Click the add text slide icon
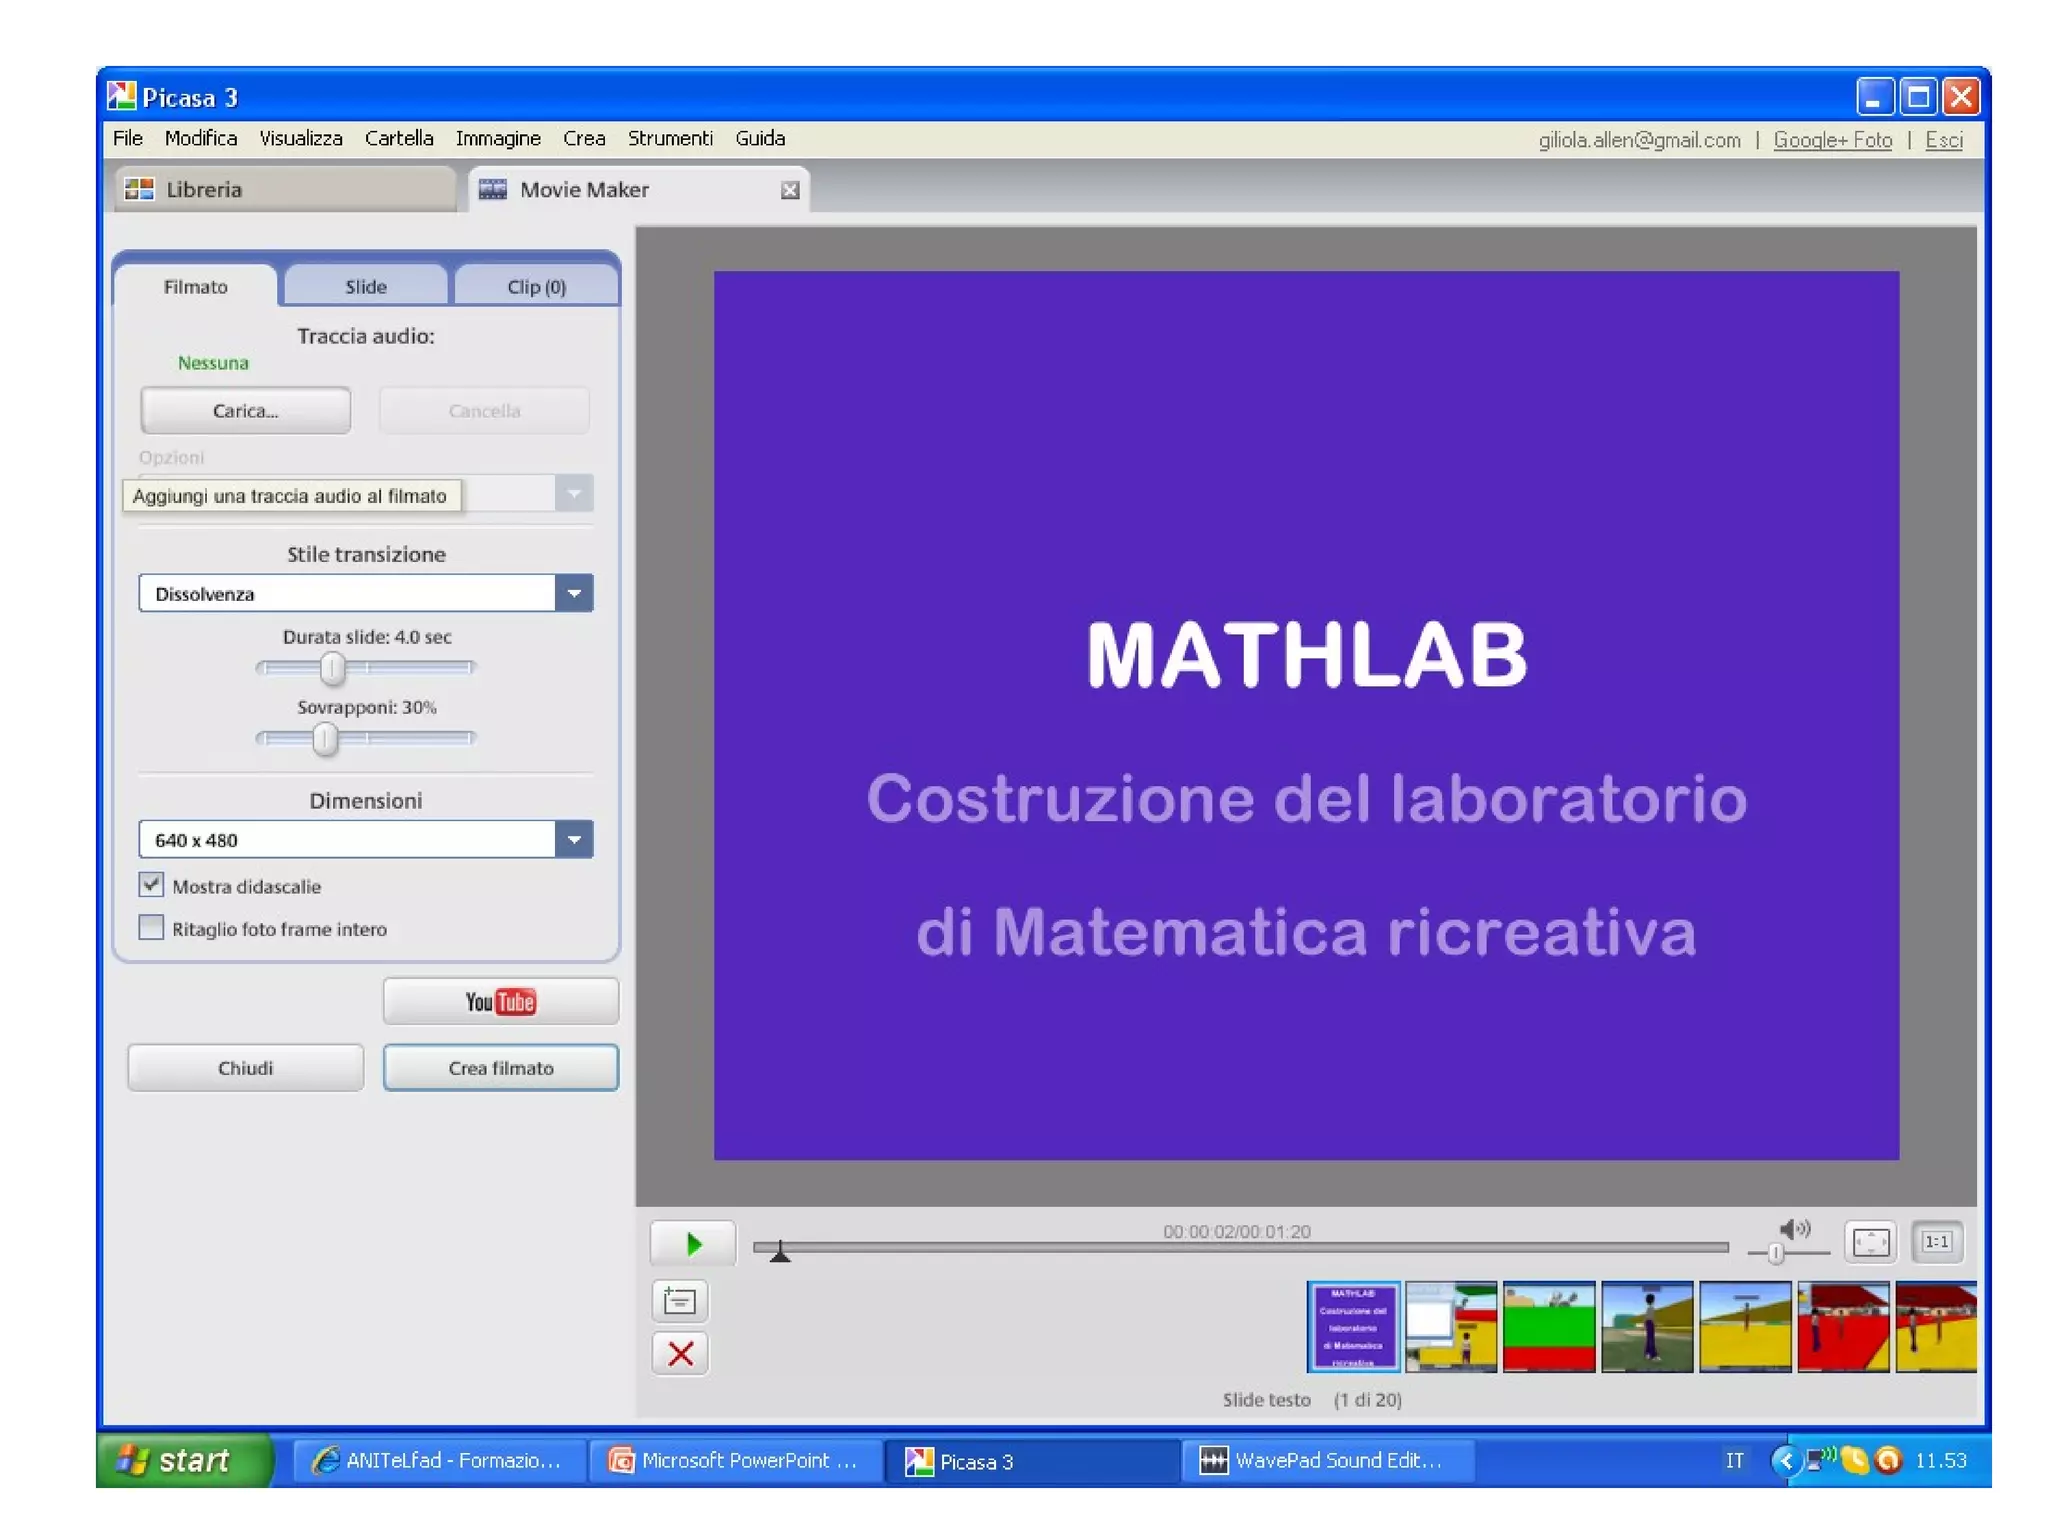Screen dimensions: 2048x1536 [x=680, y=1301]
